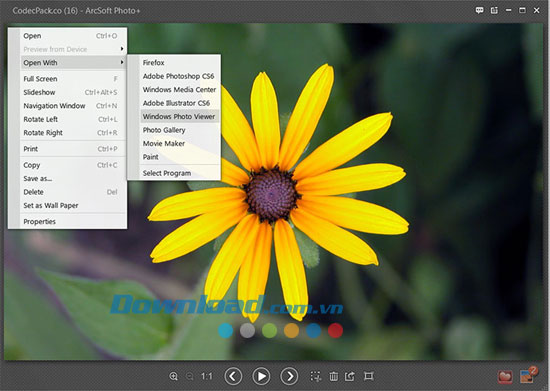550x391 pixels.
Task: Go to the next photo
Action: pyautogui.click(x=289, y=376)
